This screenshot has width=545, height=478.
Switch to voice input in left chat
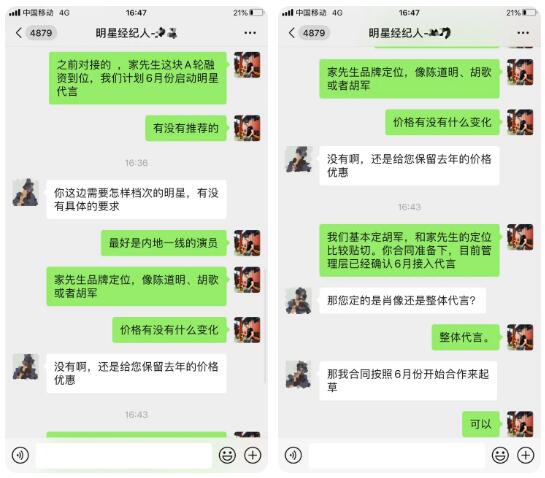click(x=20, y=455)
